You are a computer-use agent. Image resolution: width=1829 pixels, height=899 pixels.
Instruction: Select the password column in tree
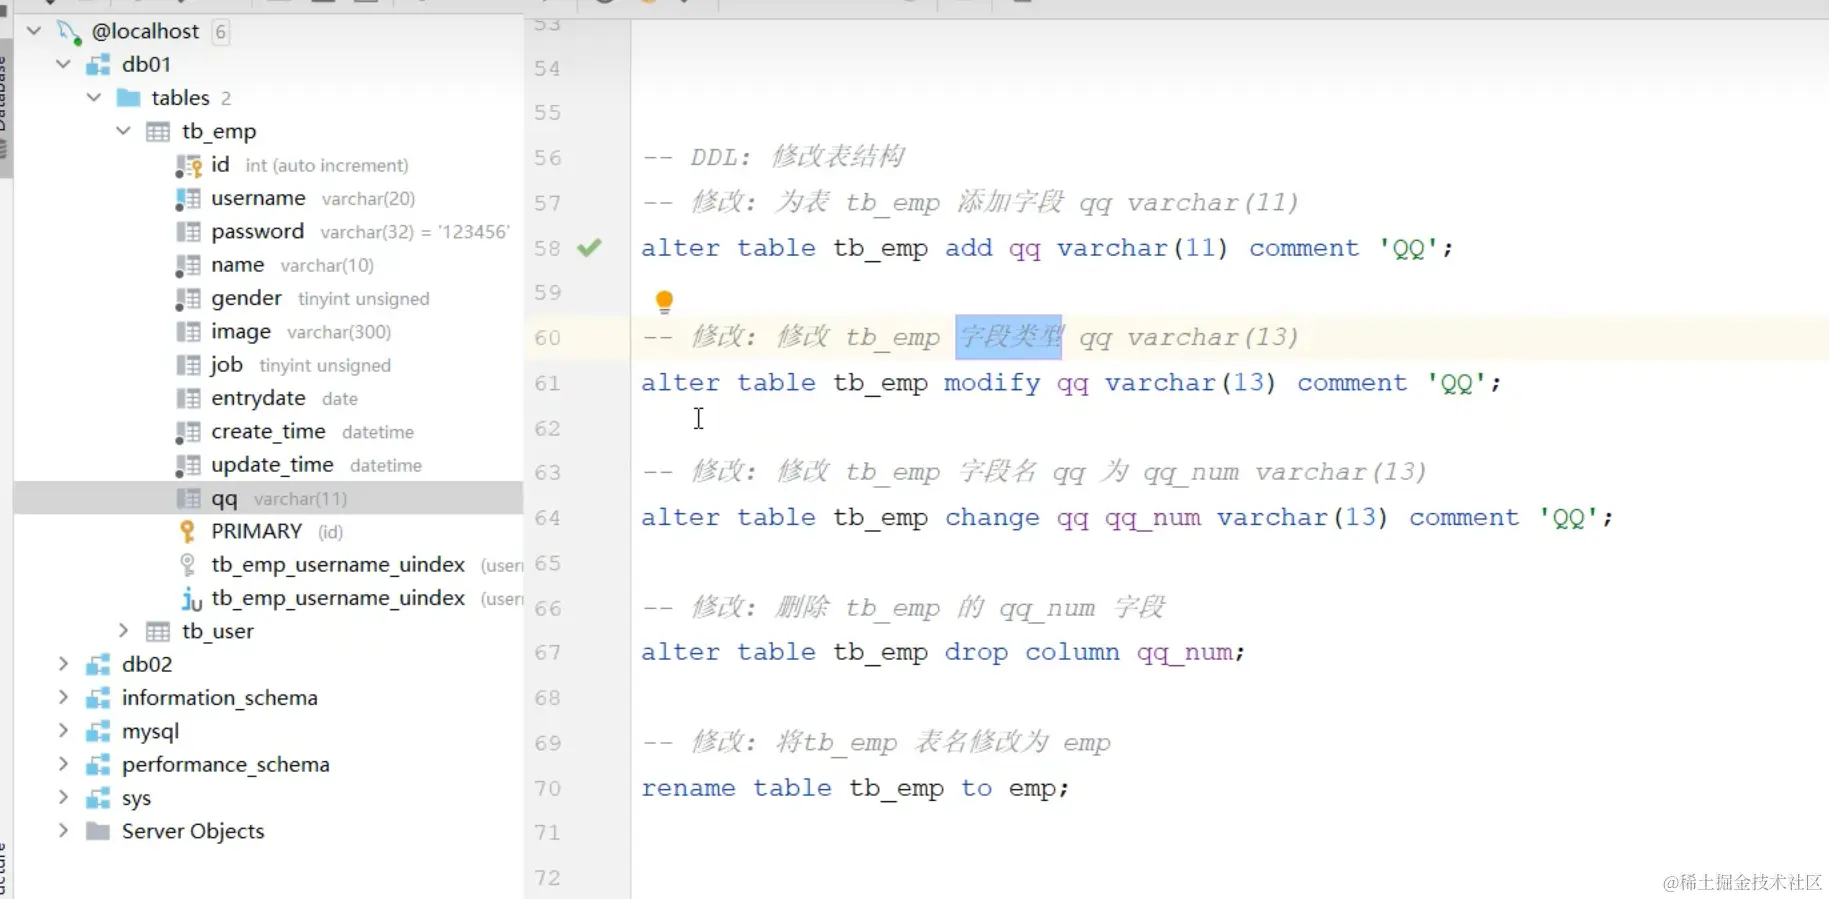point(257,232)
